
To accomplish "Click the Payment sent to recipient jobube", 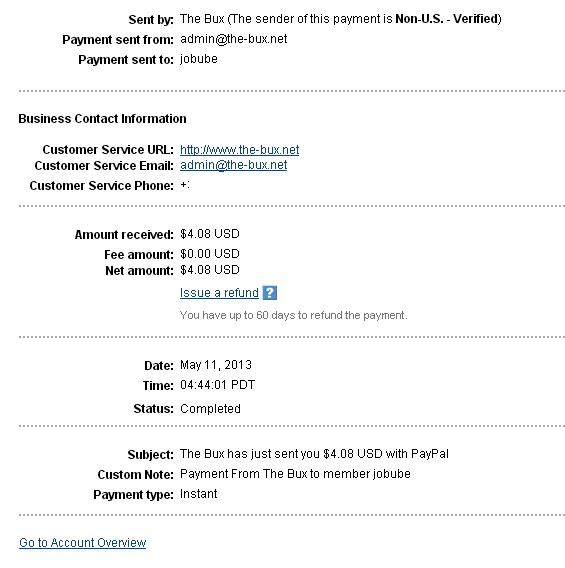I will (199, 59).
